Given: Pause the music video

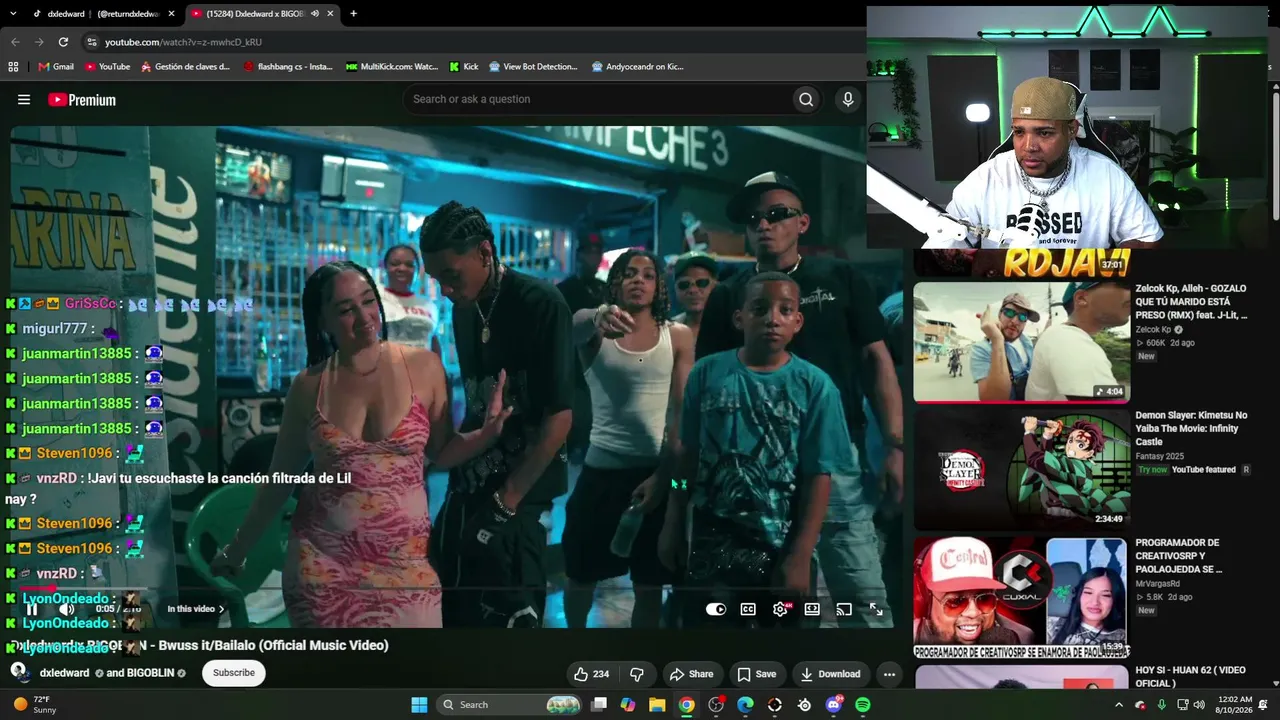Looking at the screenshot, I should 32,608.
